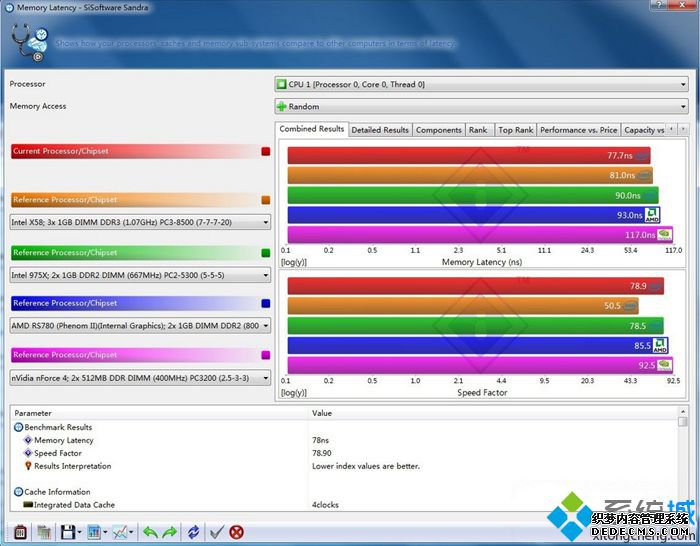Screen dimensions: 700x546
Task: Click the Memory Latency diamond icon
Action: click(28, 440)
